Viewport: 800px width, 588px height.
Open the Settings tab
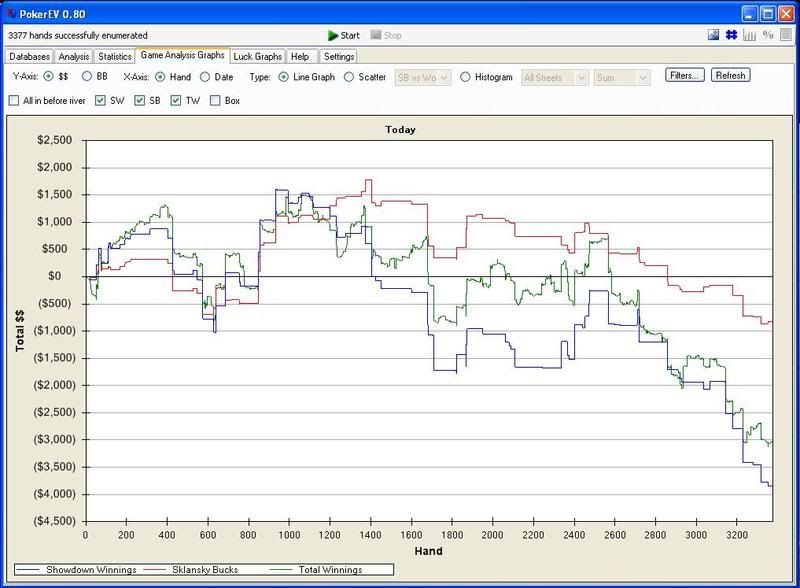pos(339,57)
